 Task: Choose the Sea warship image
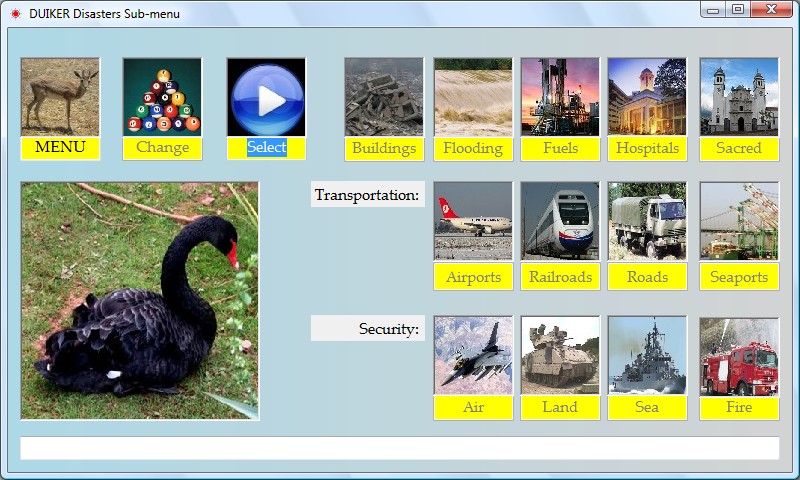[x=647, y=356]
